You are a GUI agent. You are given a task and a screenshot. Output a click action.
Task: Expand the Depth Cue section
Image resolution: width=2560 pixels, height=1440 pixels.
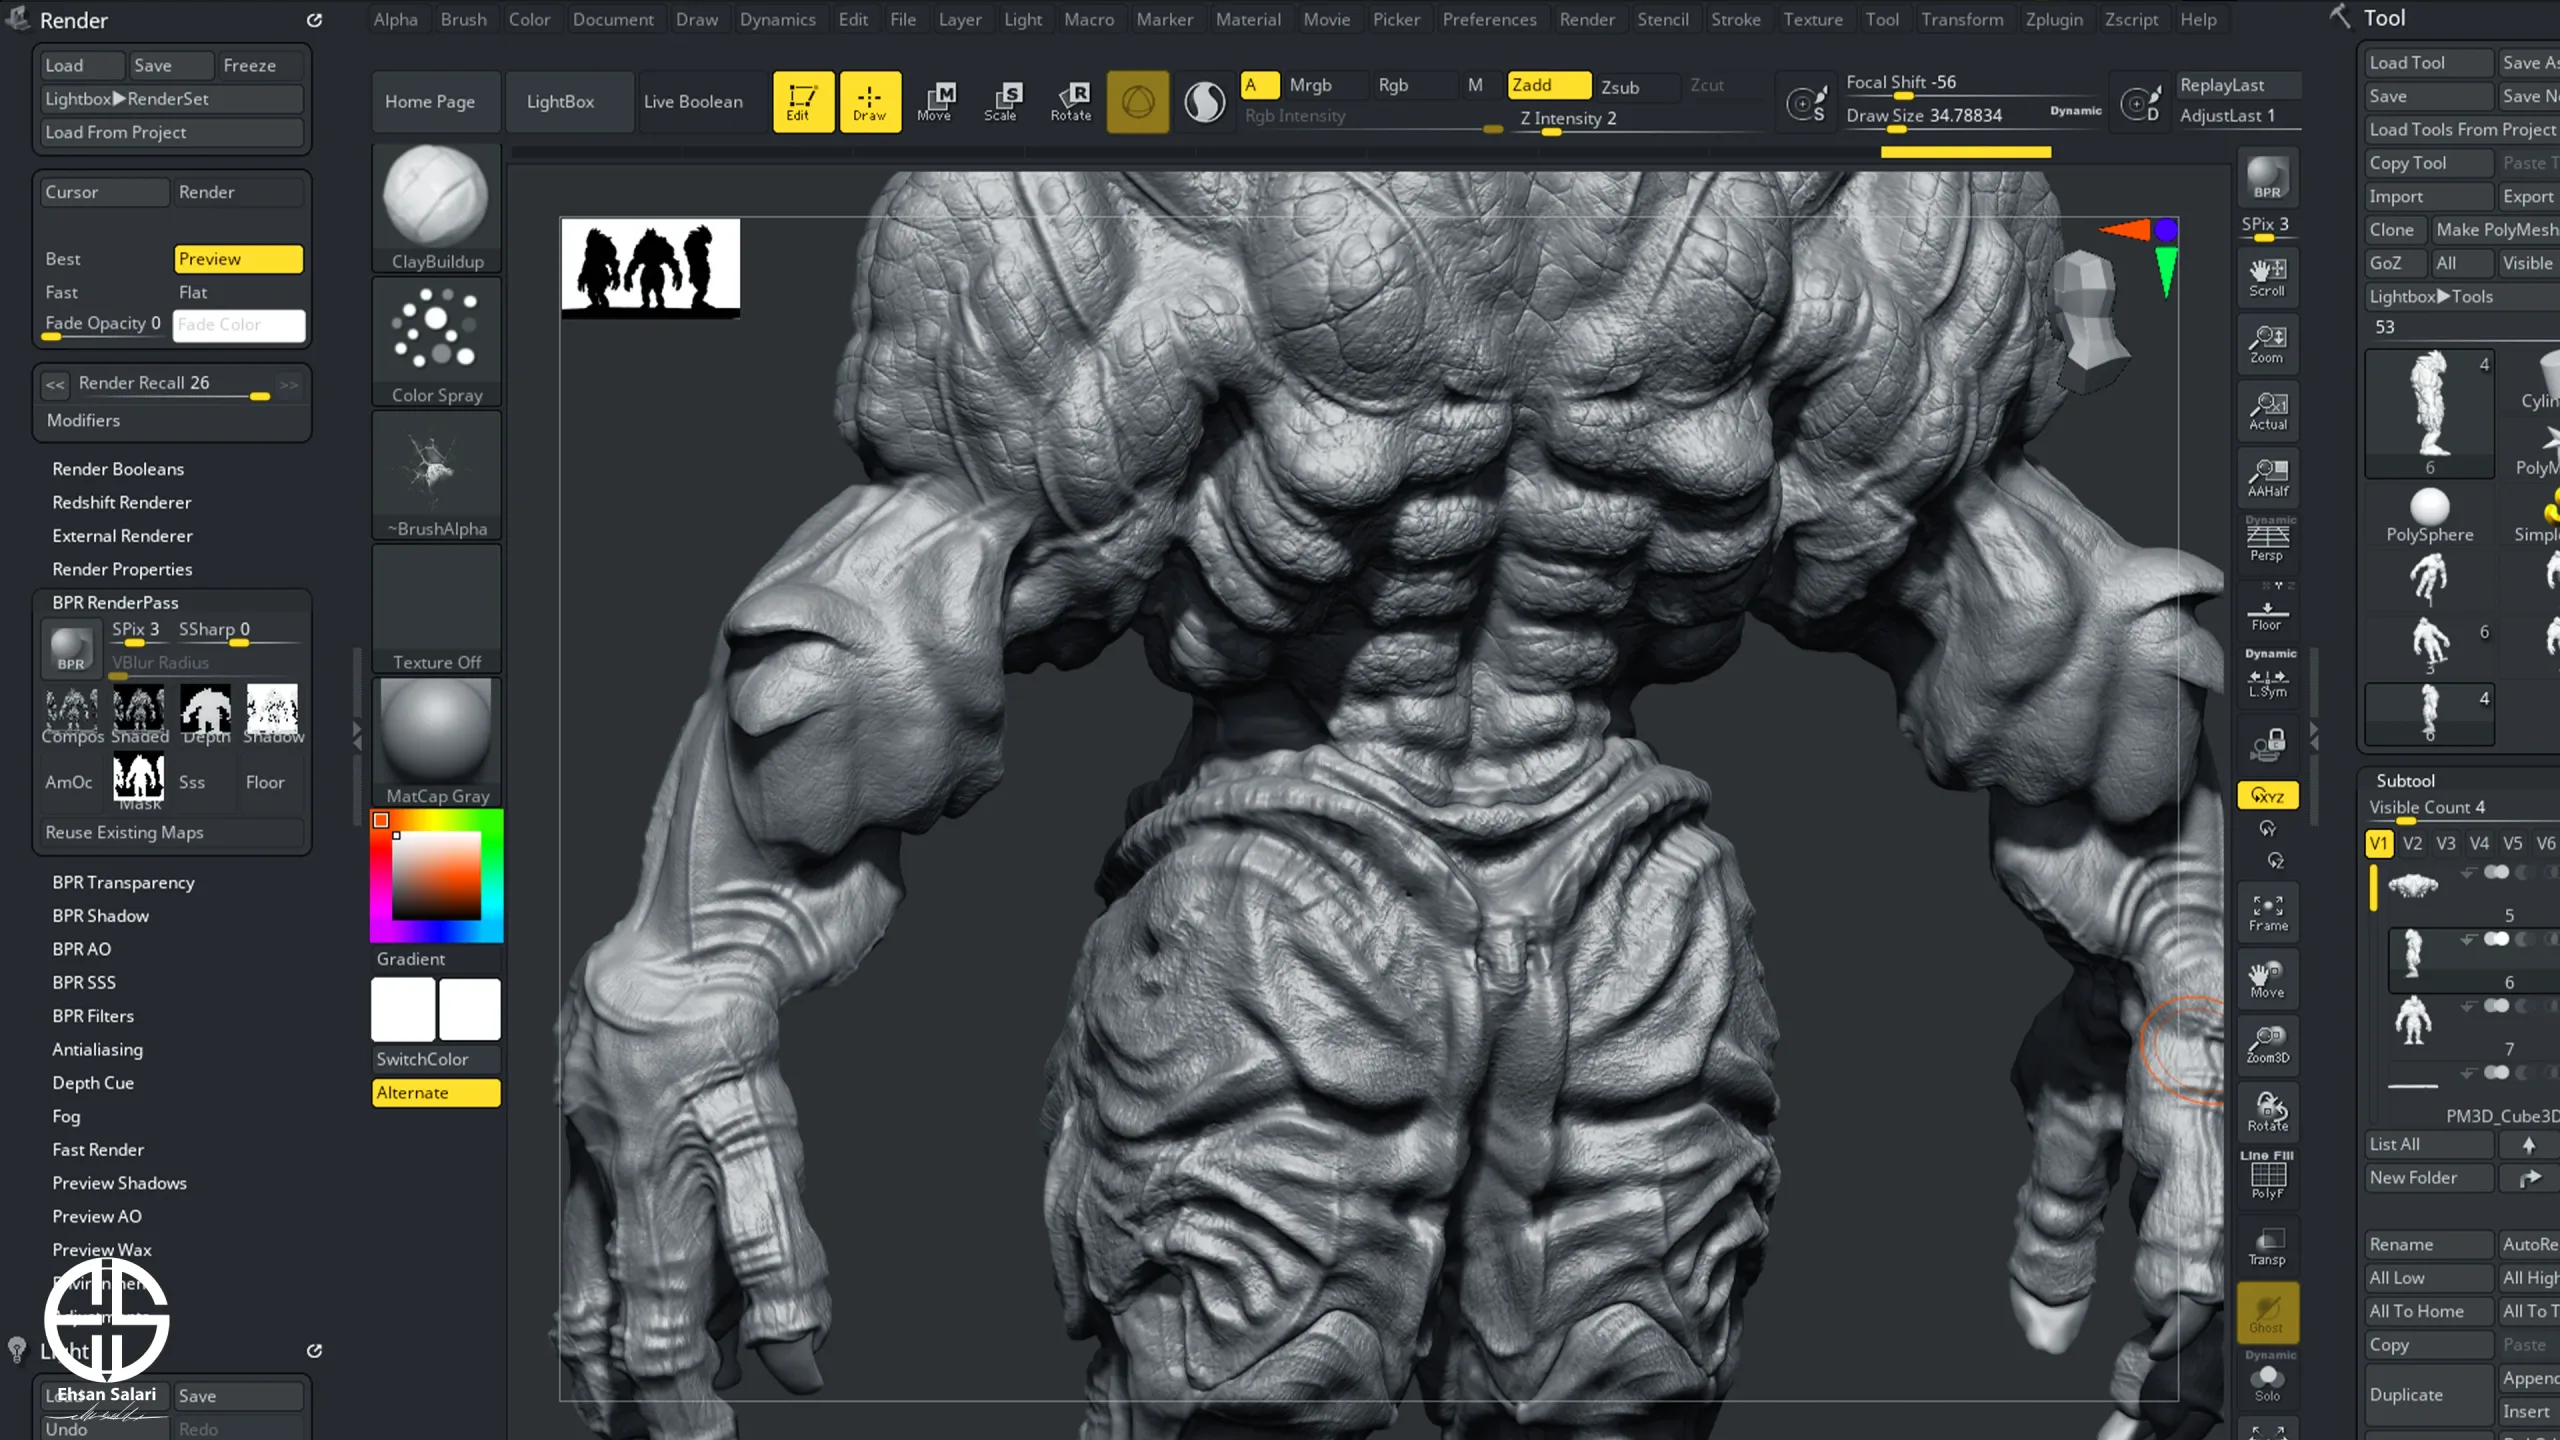click(93, 1083)
